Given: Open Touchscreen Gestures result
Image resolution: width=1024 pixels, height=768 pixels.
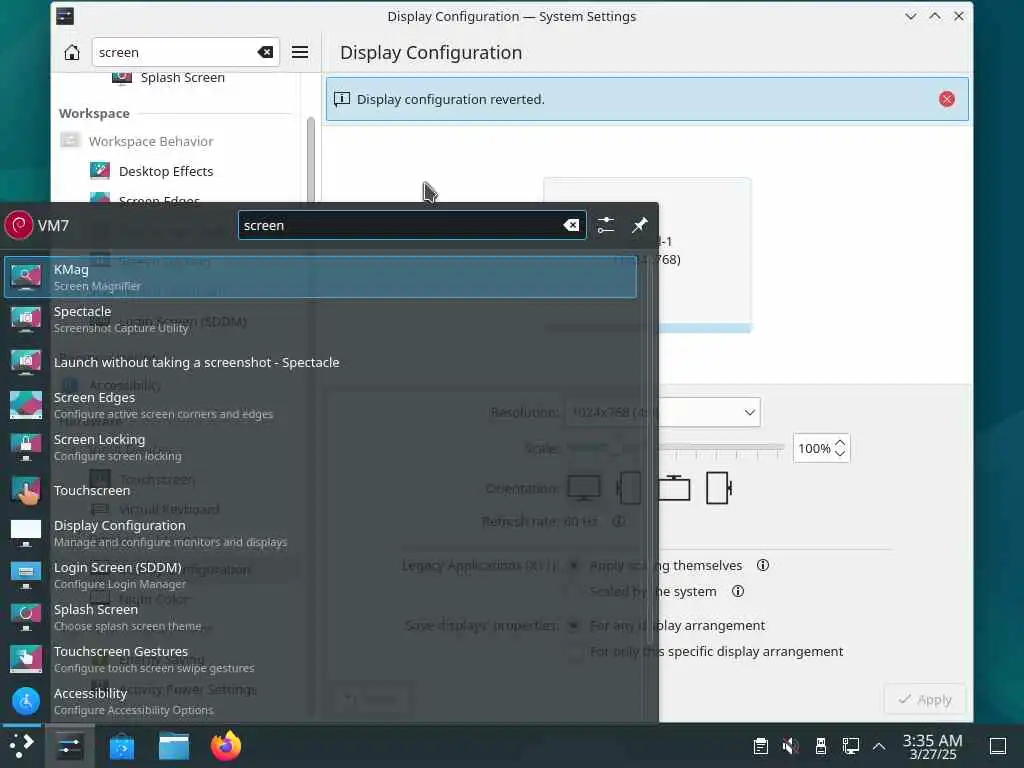Looking at the screenshot, I should (x=320, y=659).
